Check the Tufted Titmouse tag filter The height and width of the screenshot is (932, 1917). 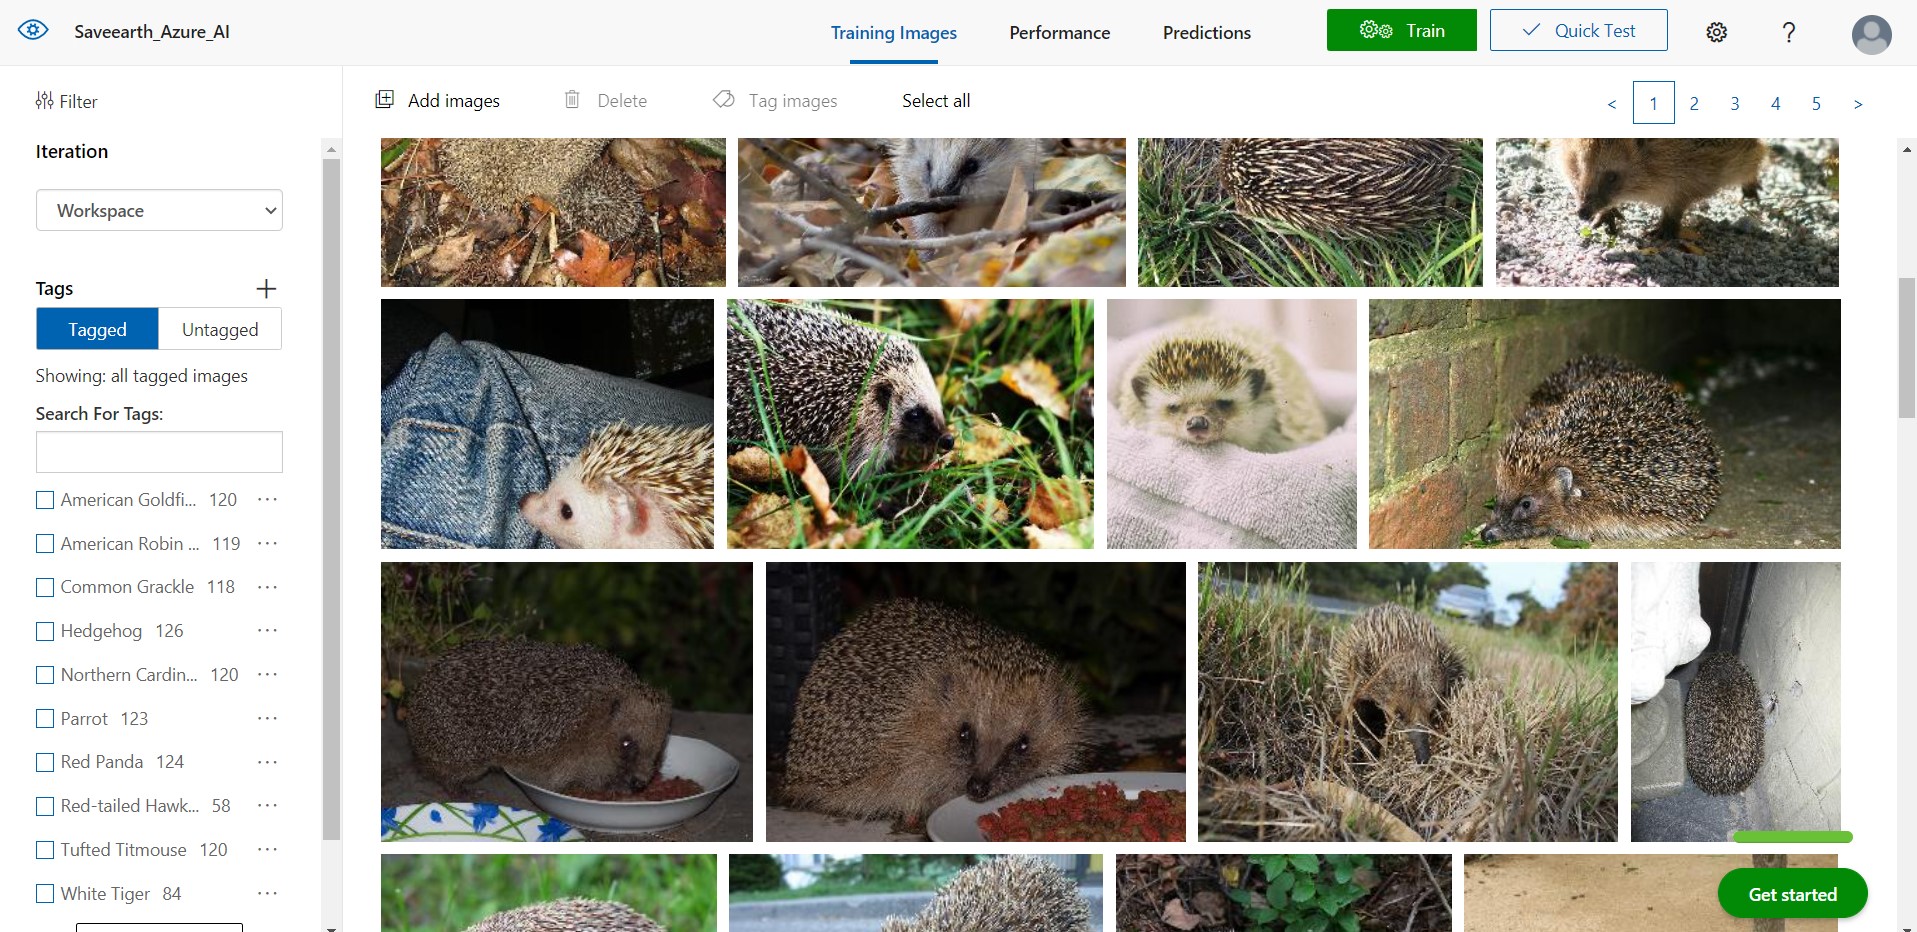pyautogui.click(x=45, y=850)
